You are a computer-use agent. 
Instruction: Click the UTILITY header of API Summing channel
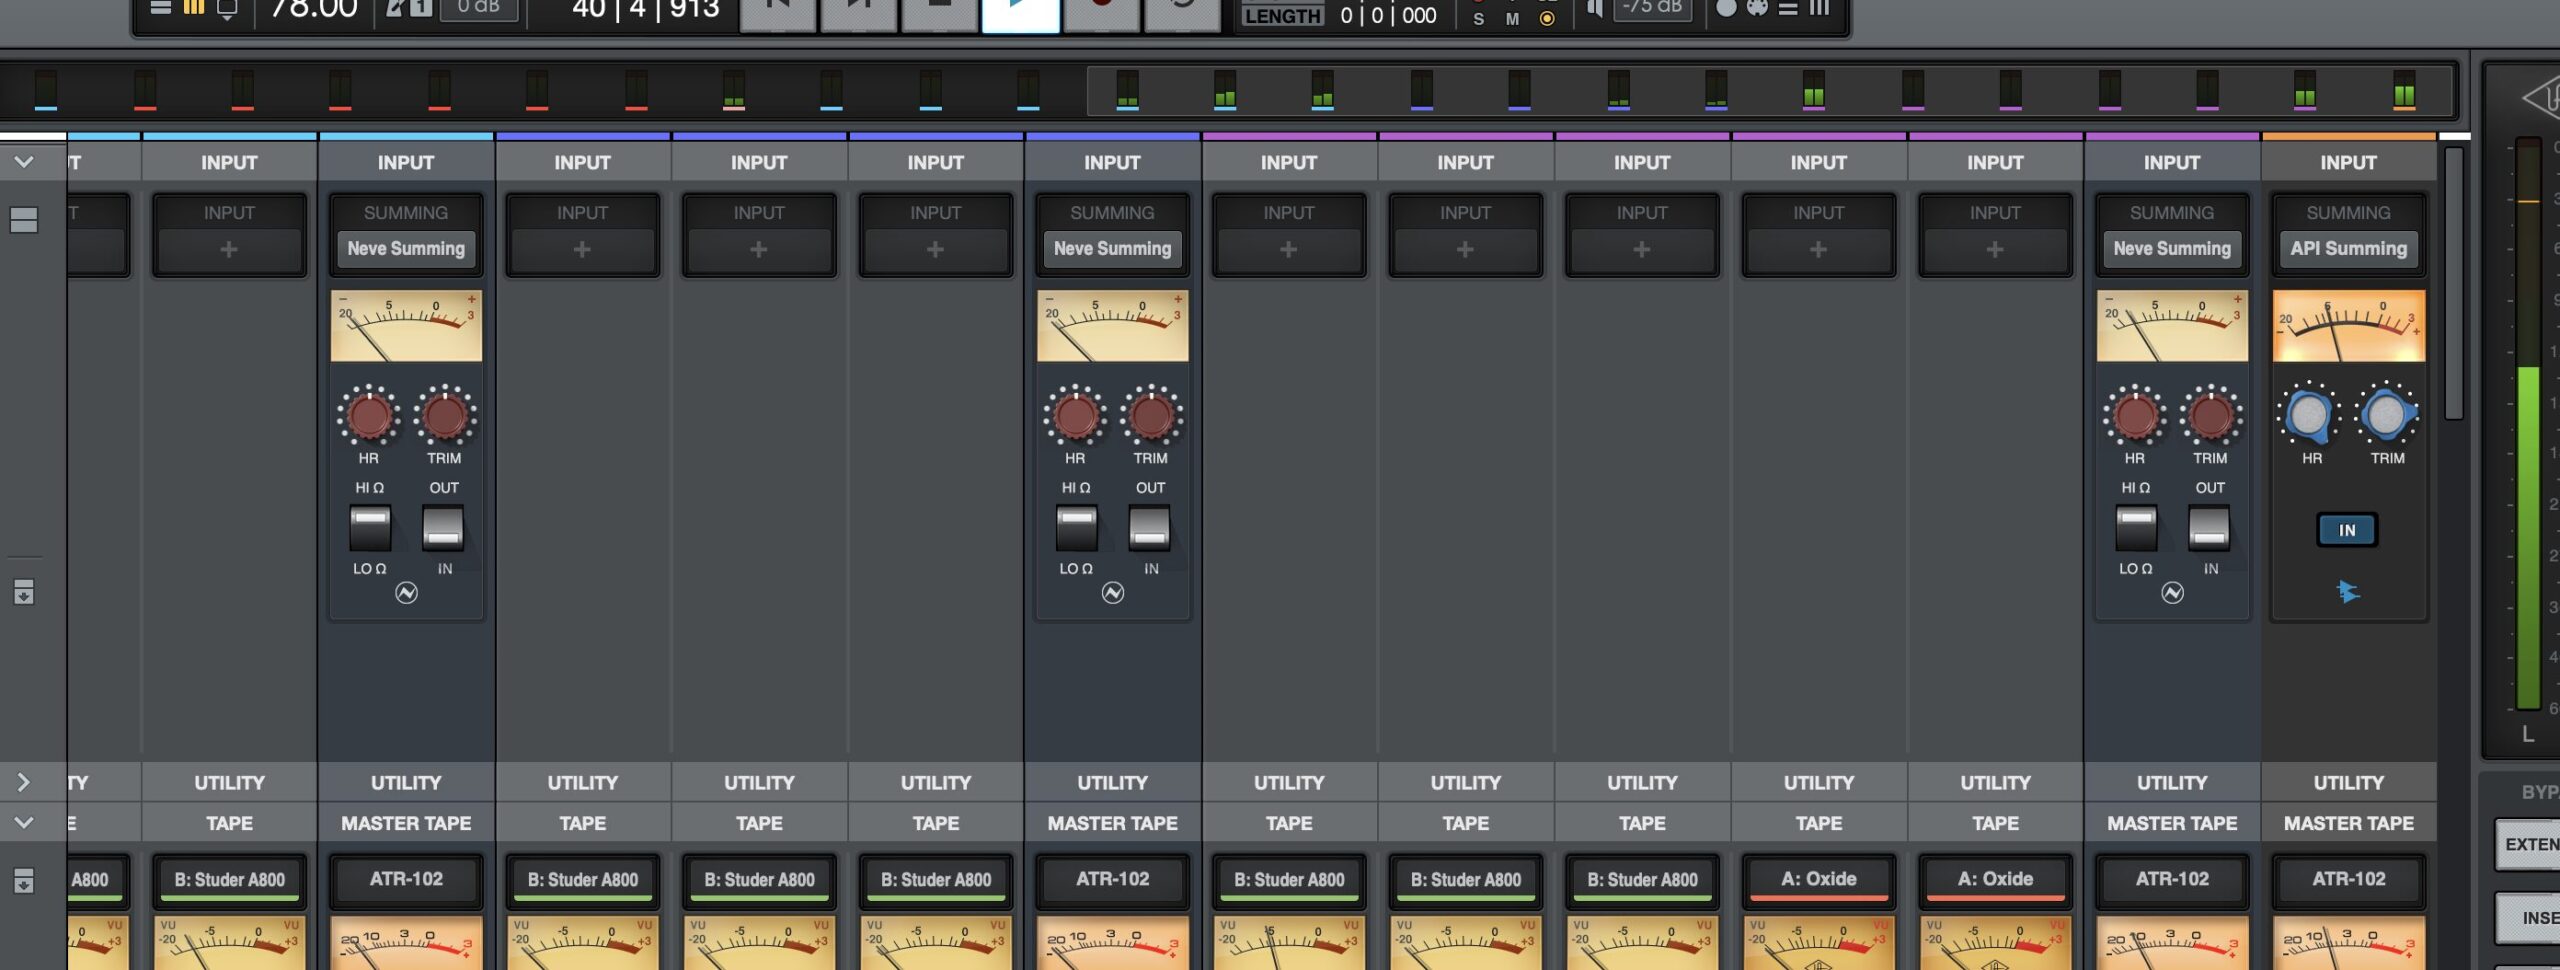(x=2348, y=782)
